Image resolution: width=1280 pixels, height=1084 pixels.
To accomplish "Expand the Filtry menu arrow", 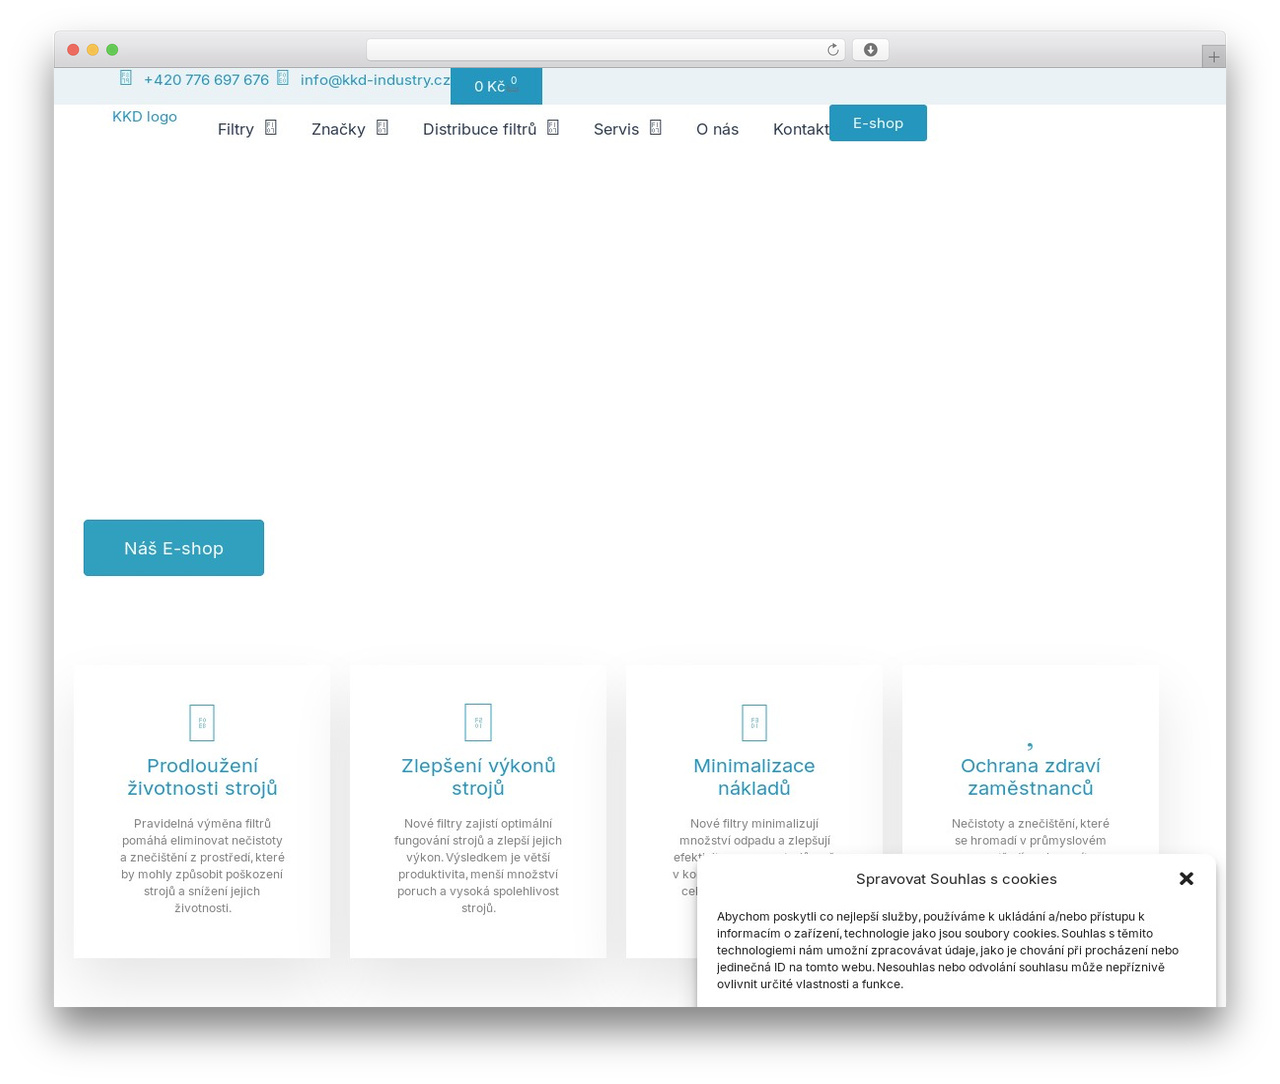I will pos(271,128).
